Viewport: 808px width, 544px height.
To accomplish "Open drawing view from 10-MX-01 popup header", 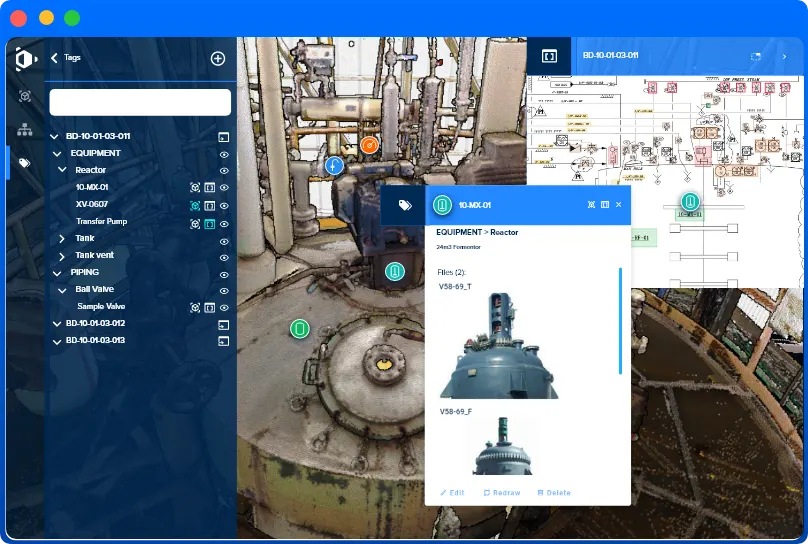I will (x=605, y=205).
